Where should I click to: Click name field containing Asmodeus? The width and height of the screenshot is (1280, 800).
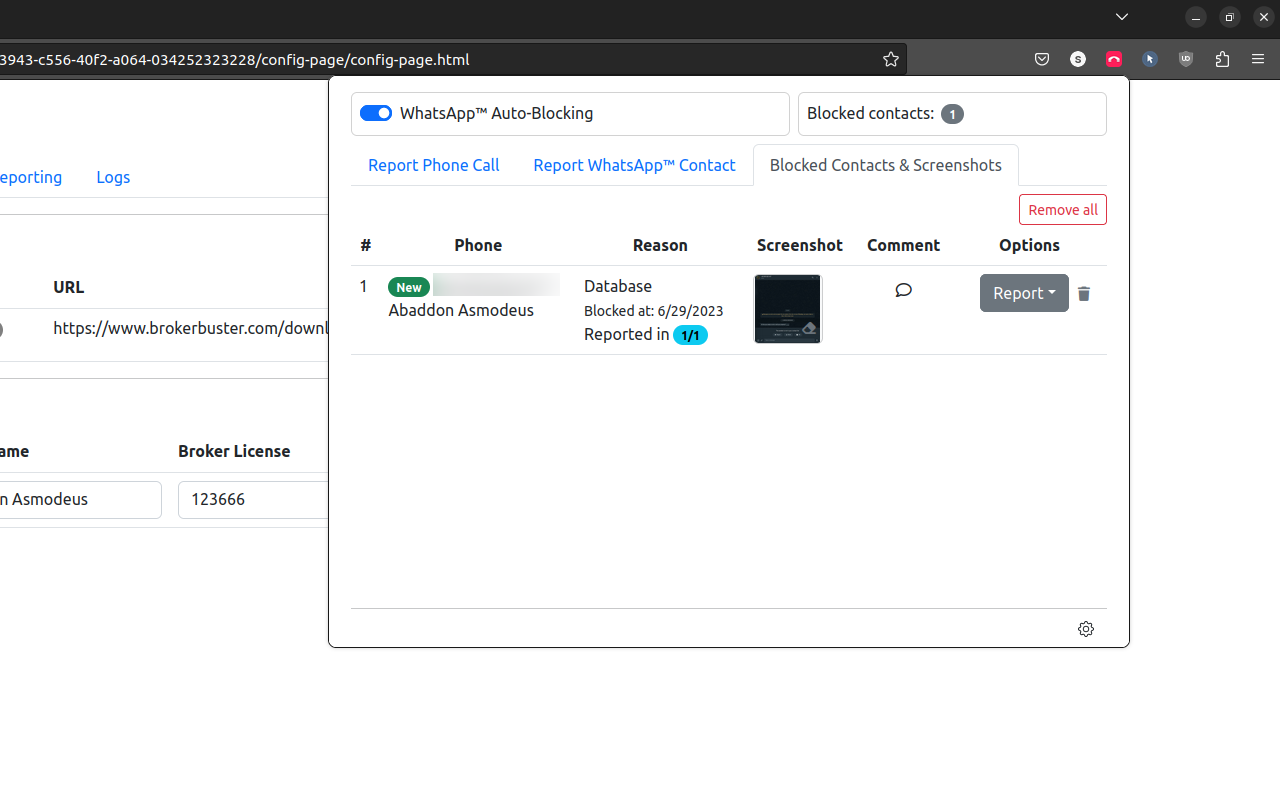[x=81, y=499]
